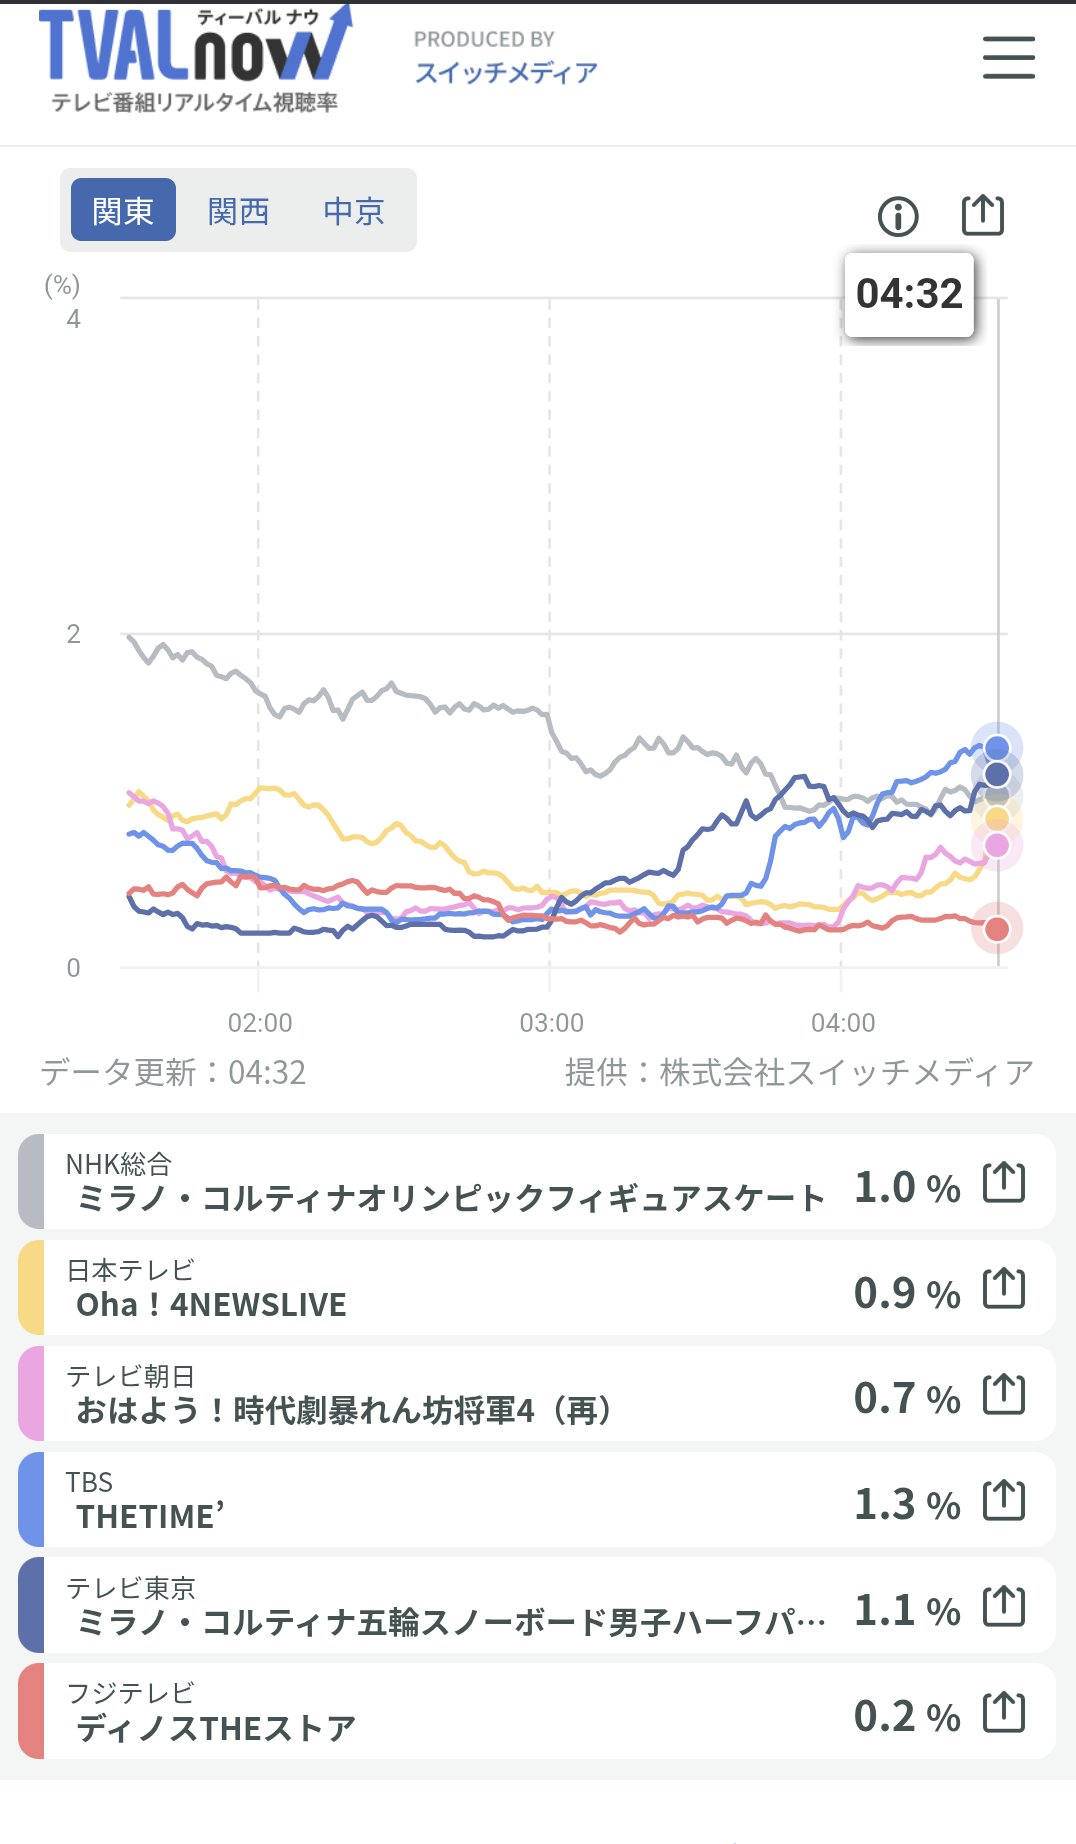
Task: Switch to the 中京 region tab
Action: point(354,211)
